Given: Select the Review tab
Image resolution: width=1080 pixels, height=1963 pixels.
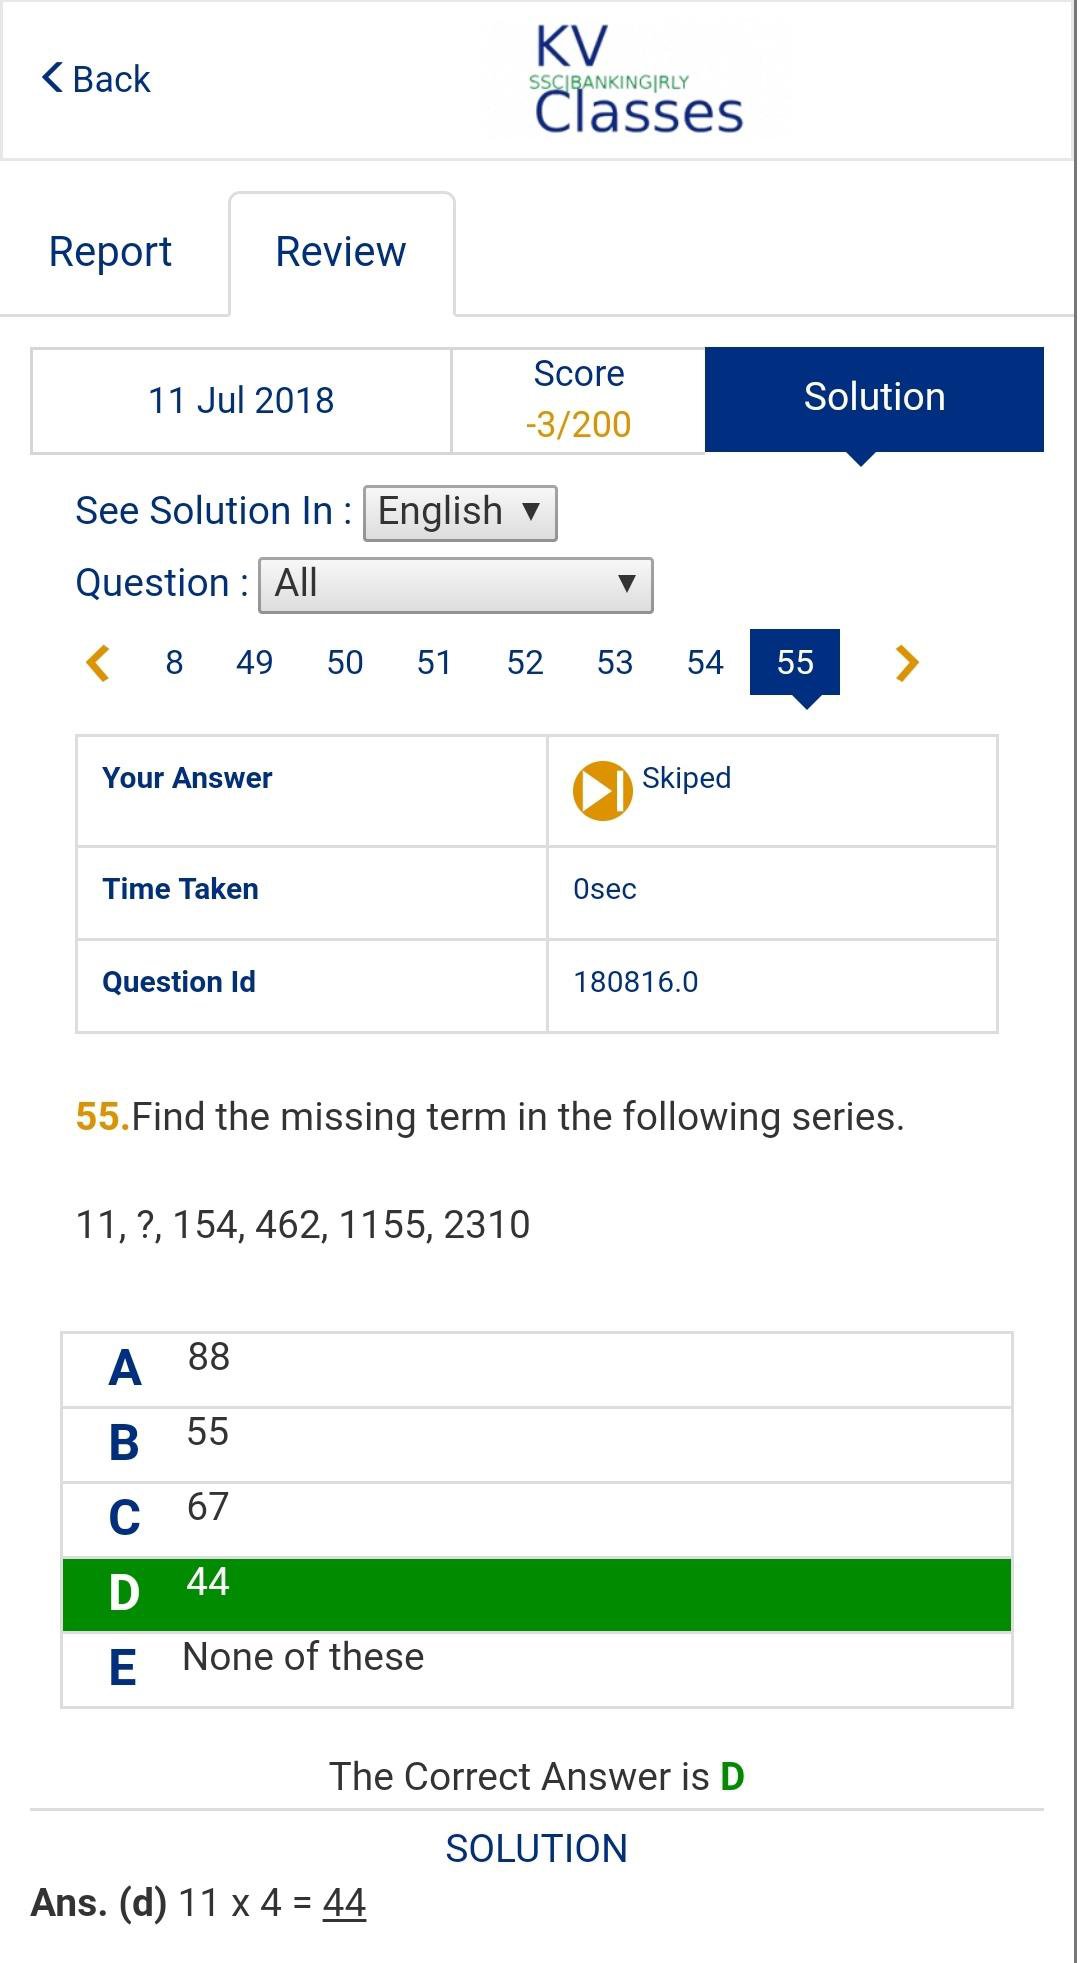Looking at the screenshot, I should (341, 252).
